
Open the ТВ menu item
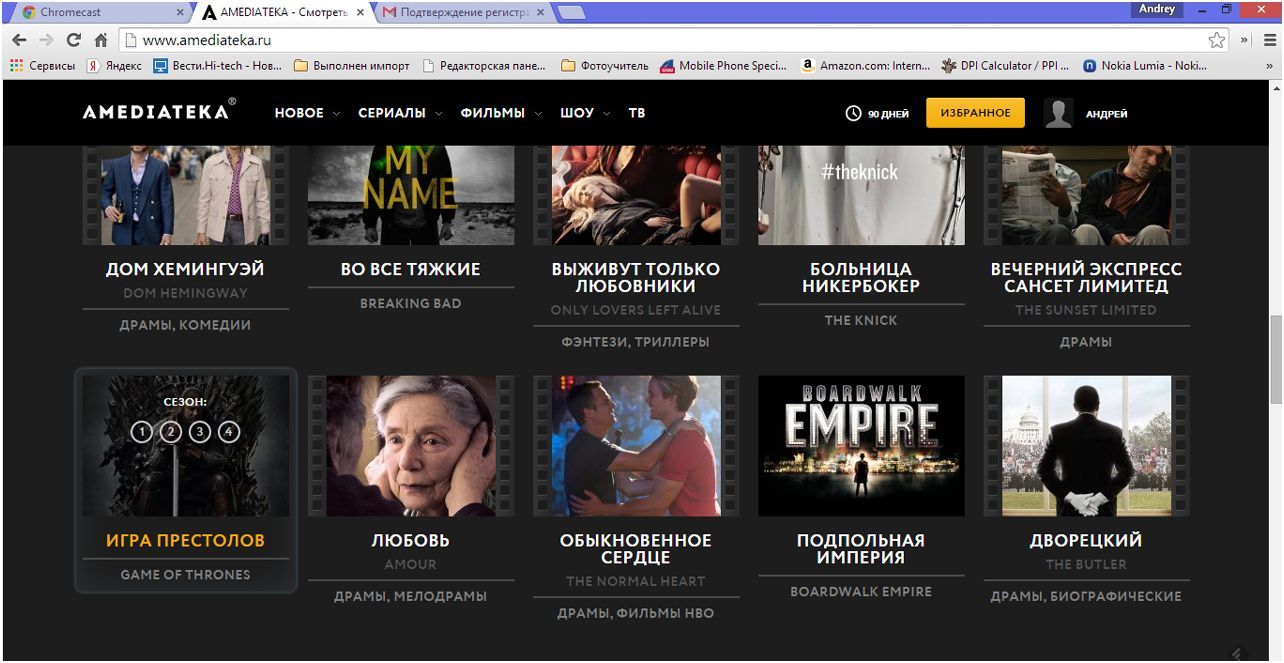[x=636, y=113]
